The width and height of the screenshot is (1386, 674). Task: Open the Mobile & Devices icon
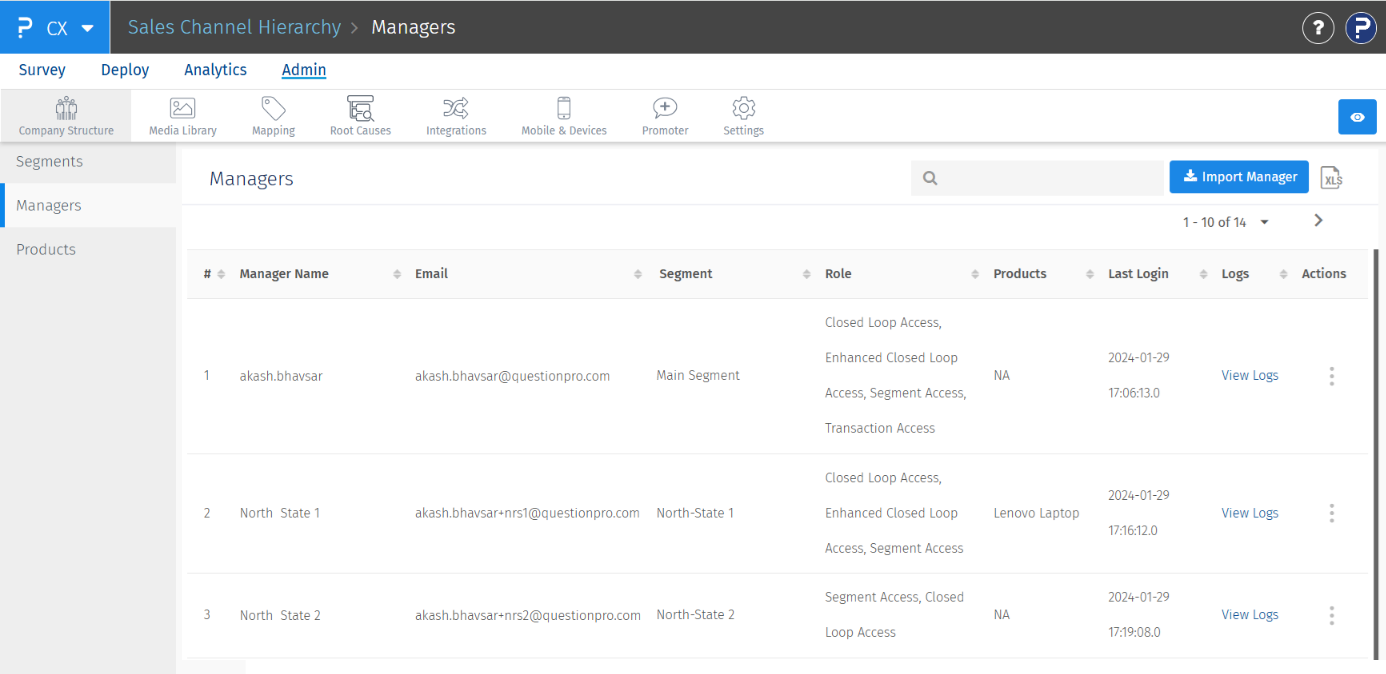[564, 108]
